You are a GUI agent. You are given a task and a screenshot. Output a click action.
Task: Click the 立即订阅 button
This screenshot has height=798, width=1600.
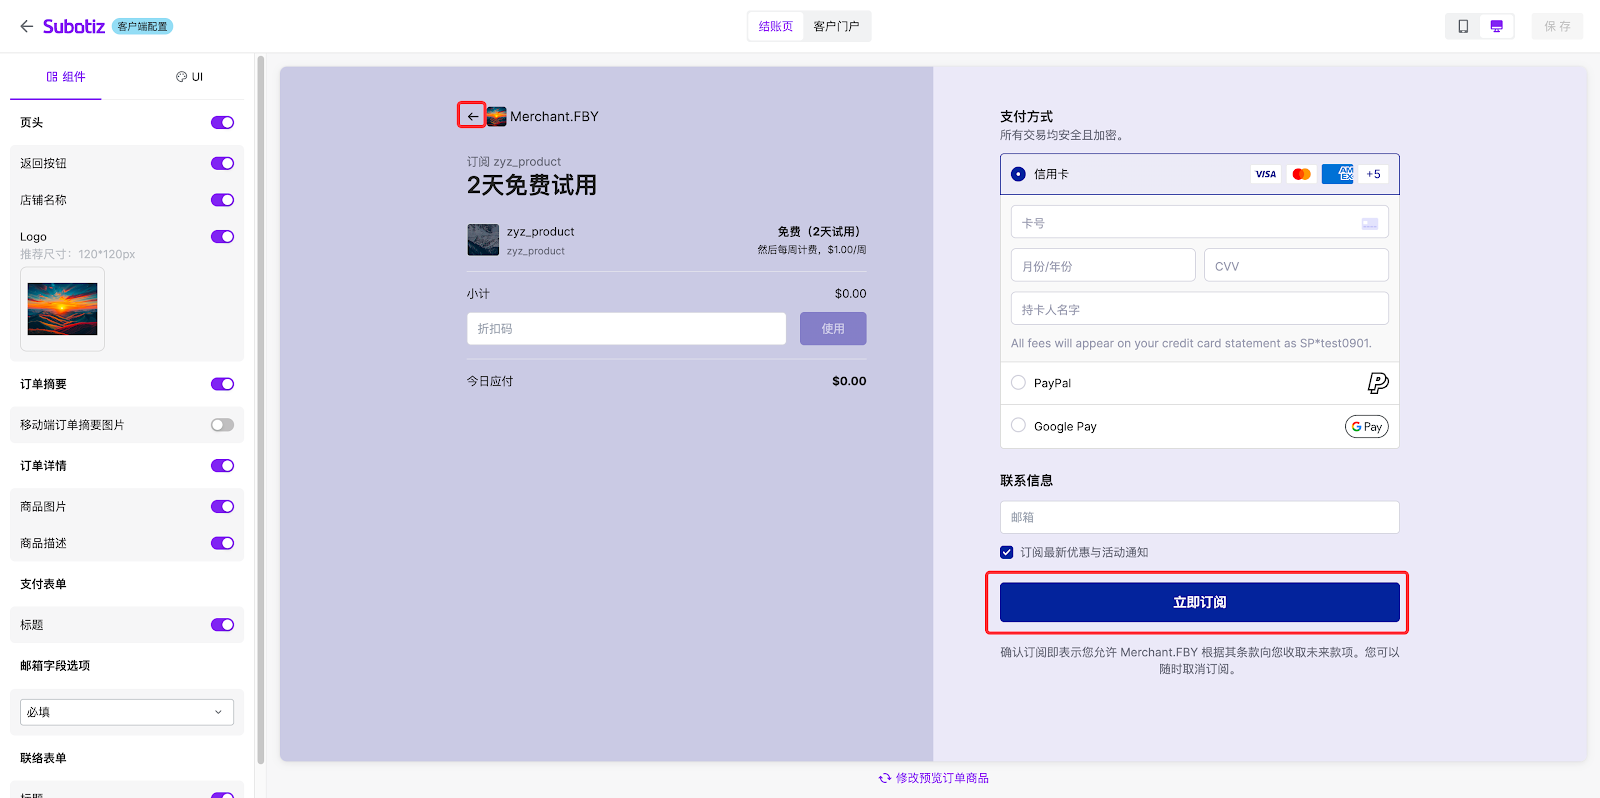[1199, 602]
